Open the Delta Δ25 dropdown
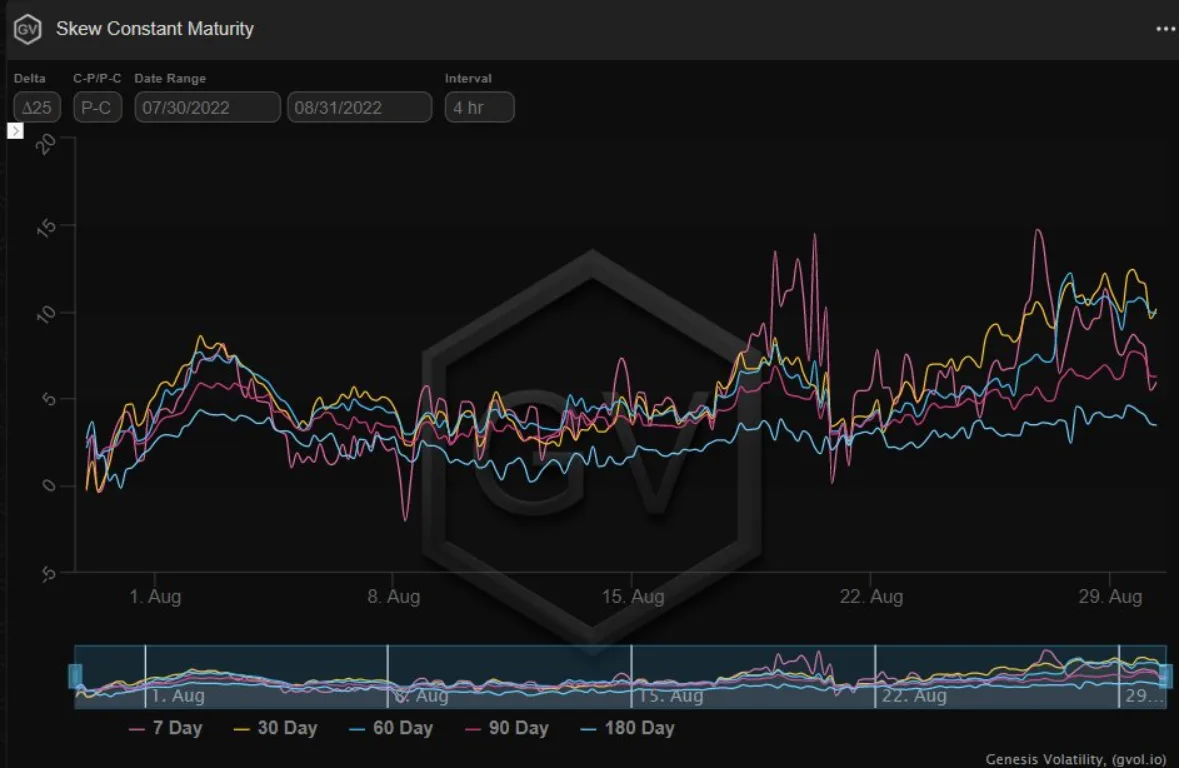 click(37, 107)
